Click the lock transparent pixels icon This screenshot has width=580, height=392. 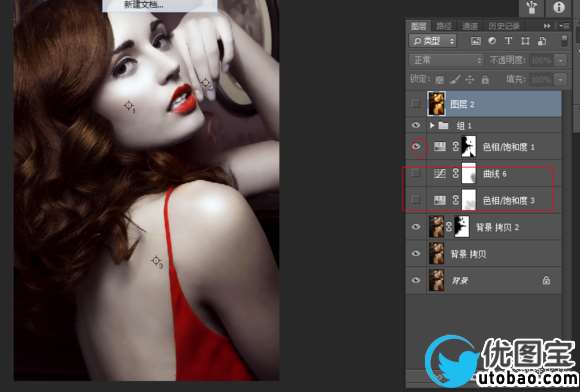coord(439,79)
